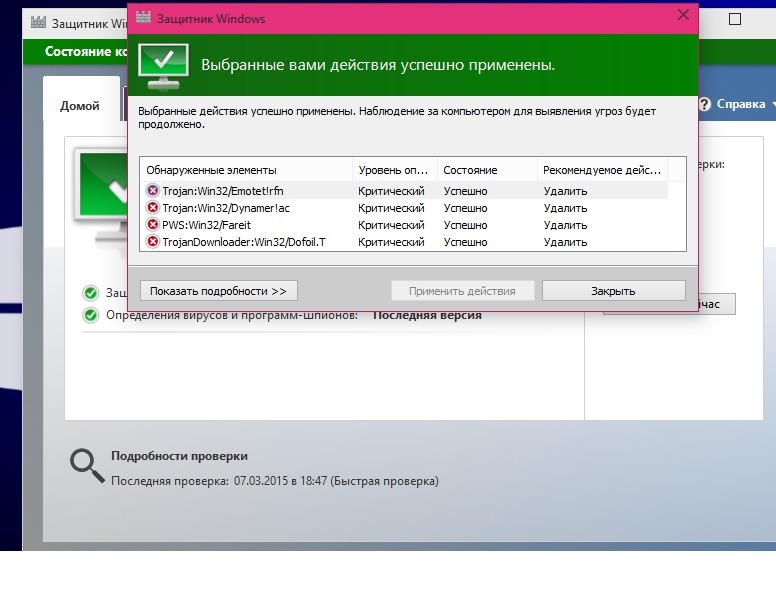Sort by Обнаруженные элементы column header
Screen dimensions: 776x614
pyautogui.click(x=246, y=170)
